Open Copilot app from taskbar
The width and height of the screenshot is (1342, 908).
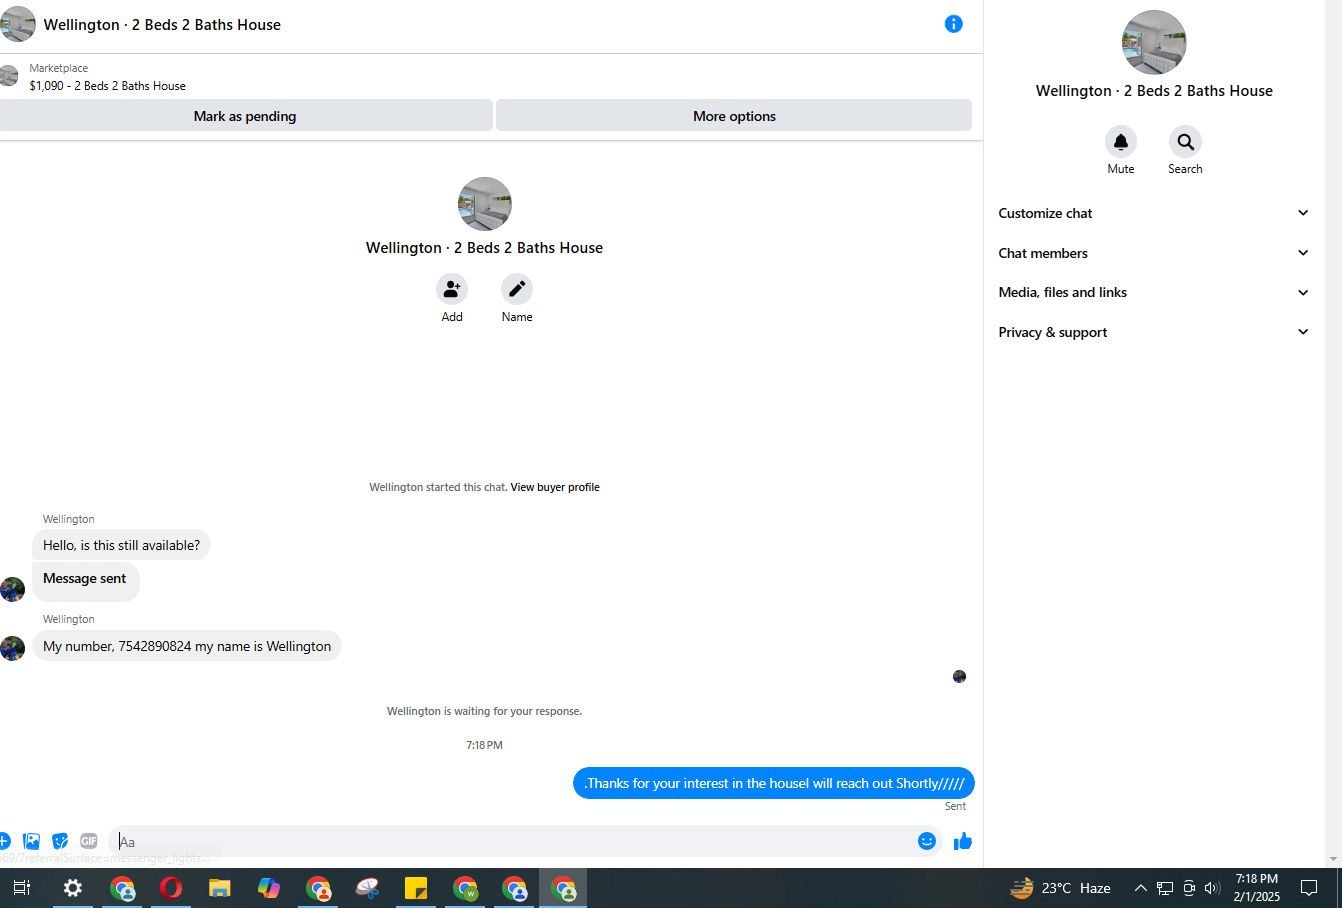pos(269,888)
